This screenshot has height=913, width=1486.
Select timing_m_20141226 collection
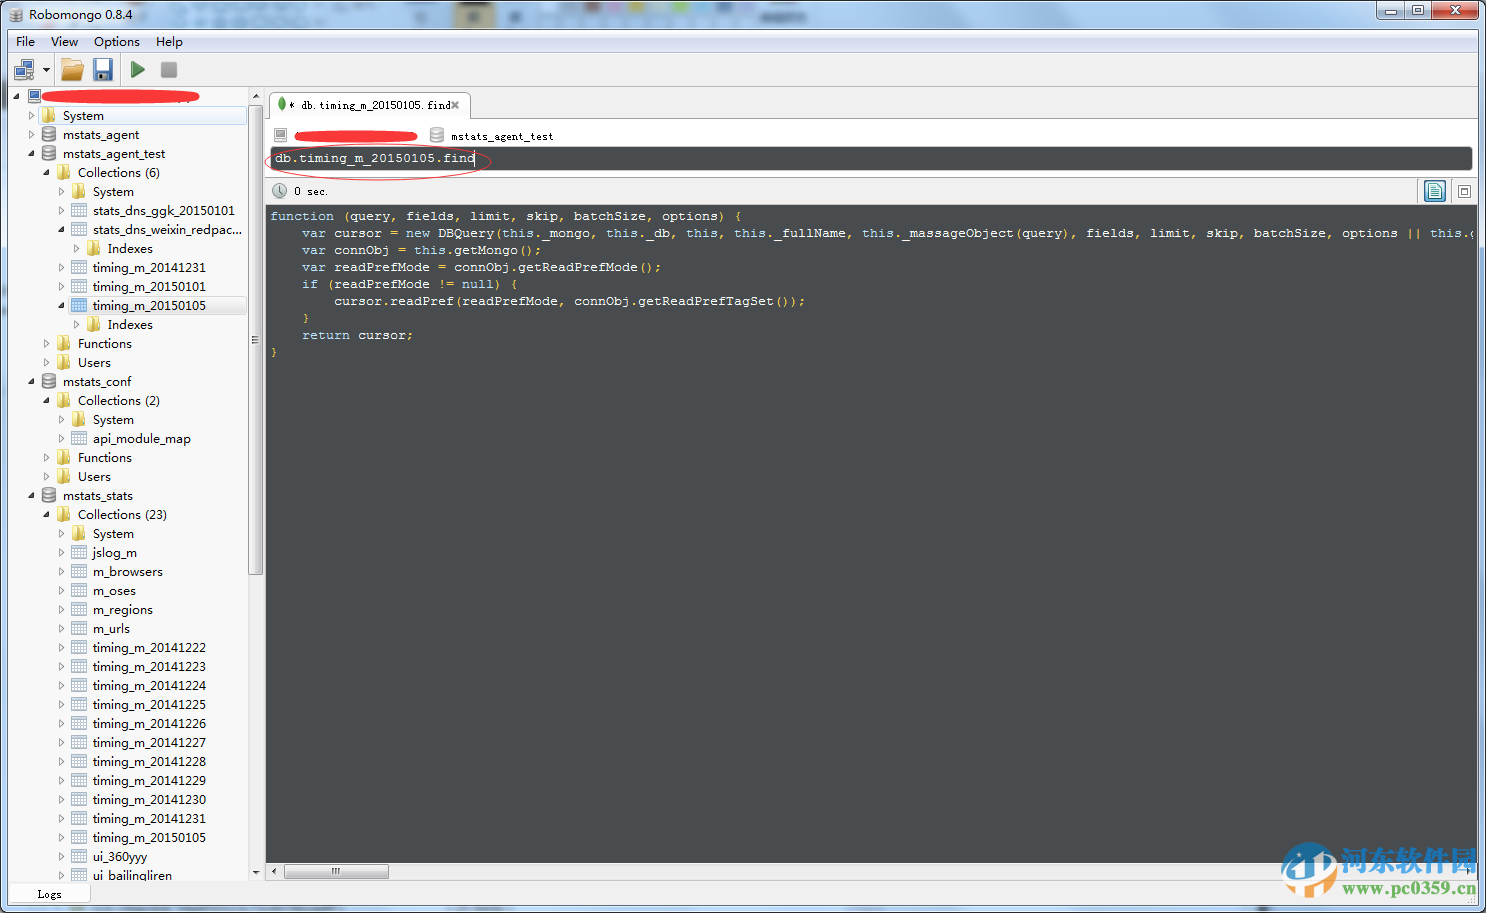[x=149, y=724]
